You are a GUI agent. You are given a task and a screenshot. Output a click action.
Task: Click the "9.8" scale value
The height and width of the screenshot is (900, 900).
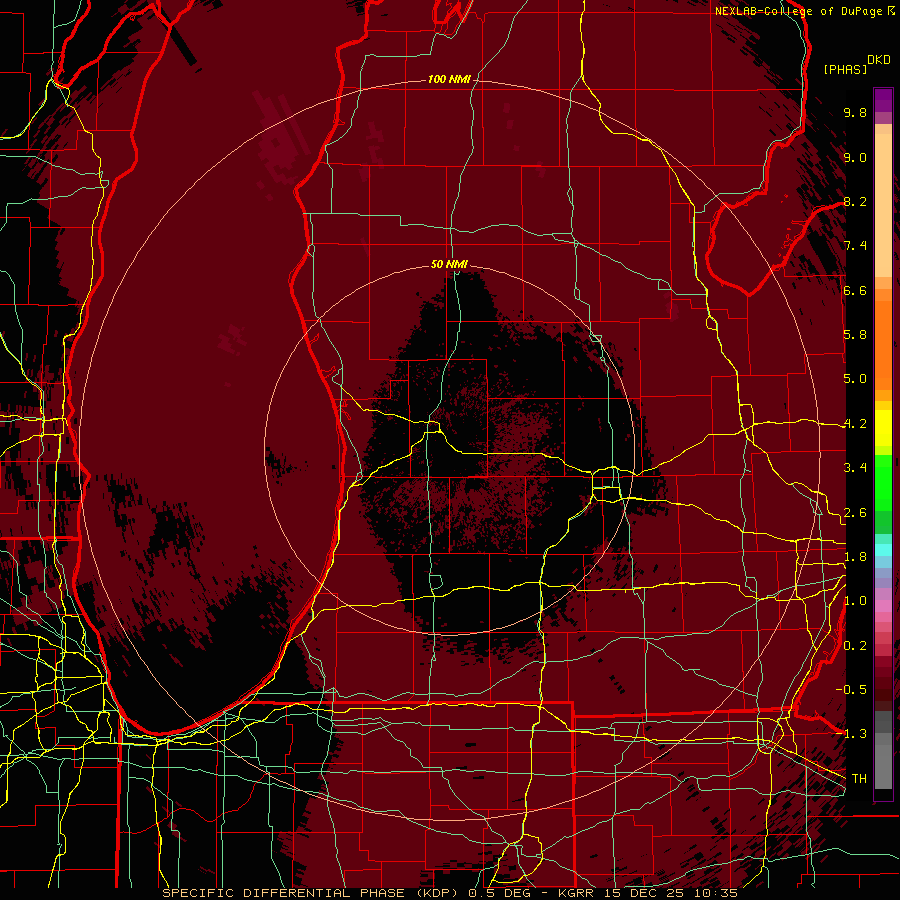[855, 112]
